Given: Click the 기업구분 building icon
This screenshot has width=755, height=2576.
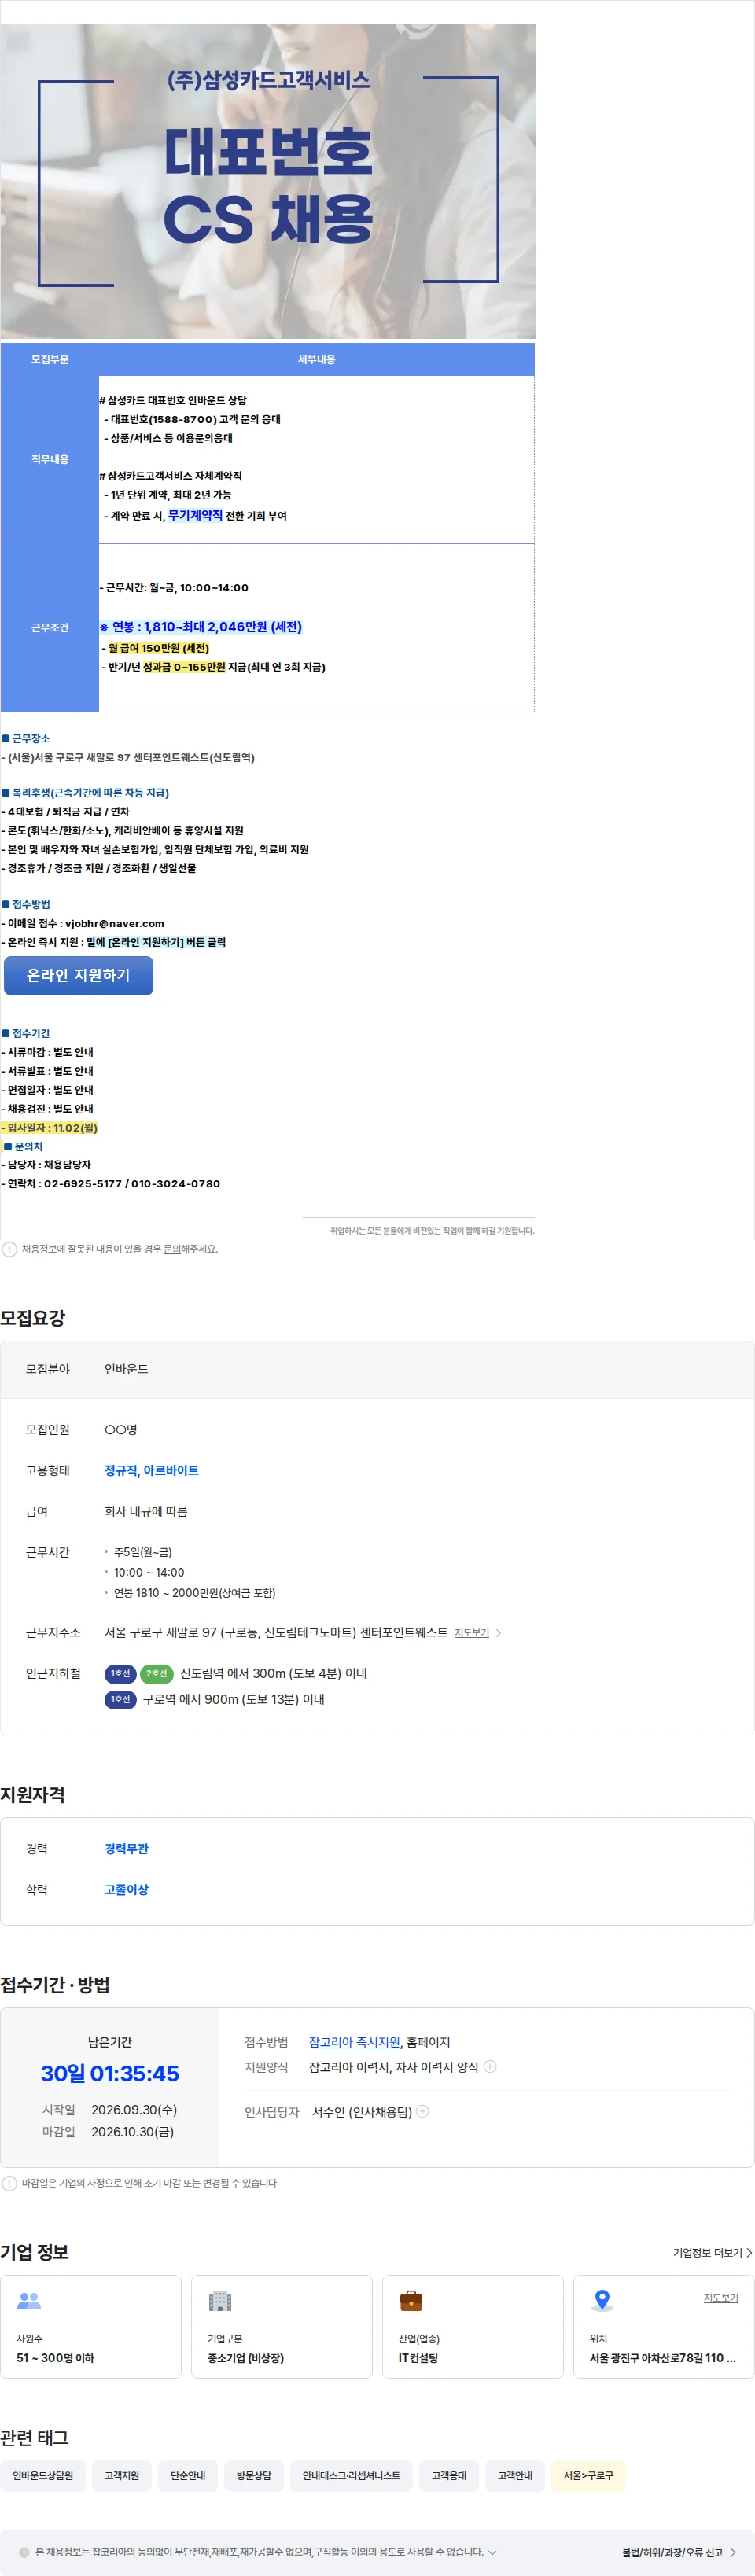Looking at the screenshot, I should click(x=220, y=2301).
